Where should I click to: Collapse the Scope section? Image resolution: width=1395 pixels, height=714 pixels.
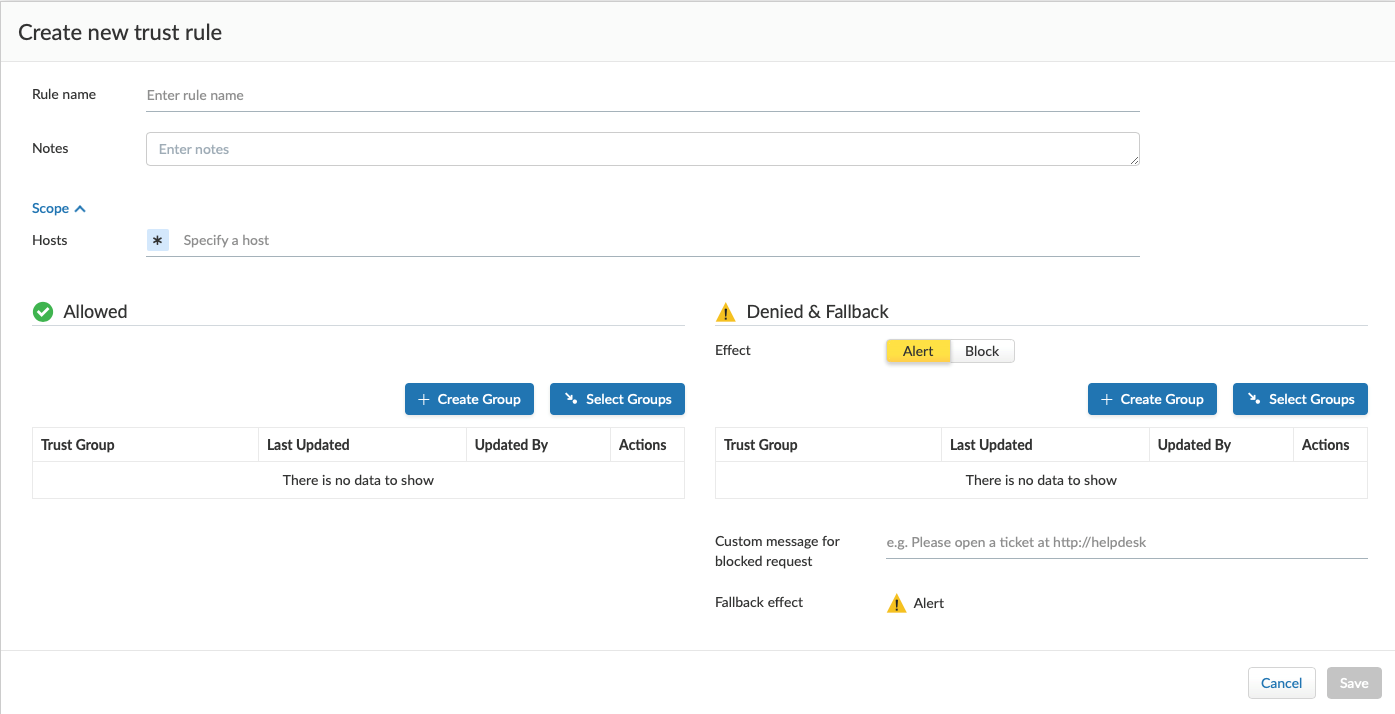click(x=59, y=208)
